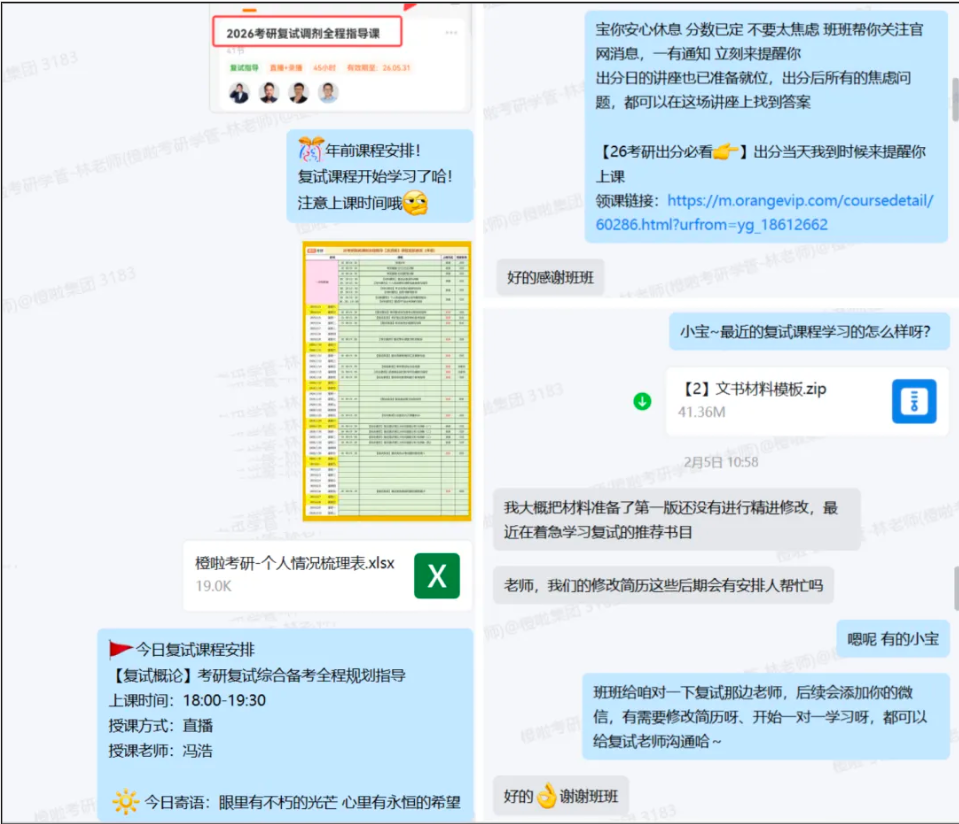Click the first teacher avatar on course card
Image resolution: width=959 pixels, height=824 pixels.
239,93
